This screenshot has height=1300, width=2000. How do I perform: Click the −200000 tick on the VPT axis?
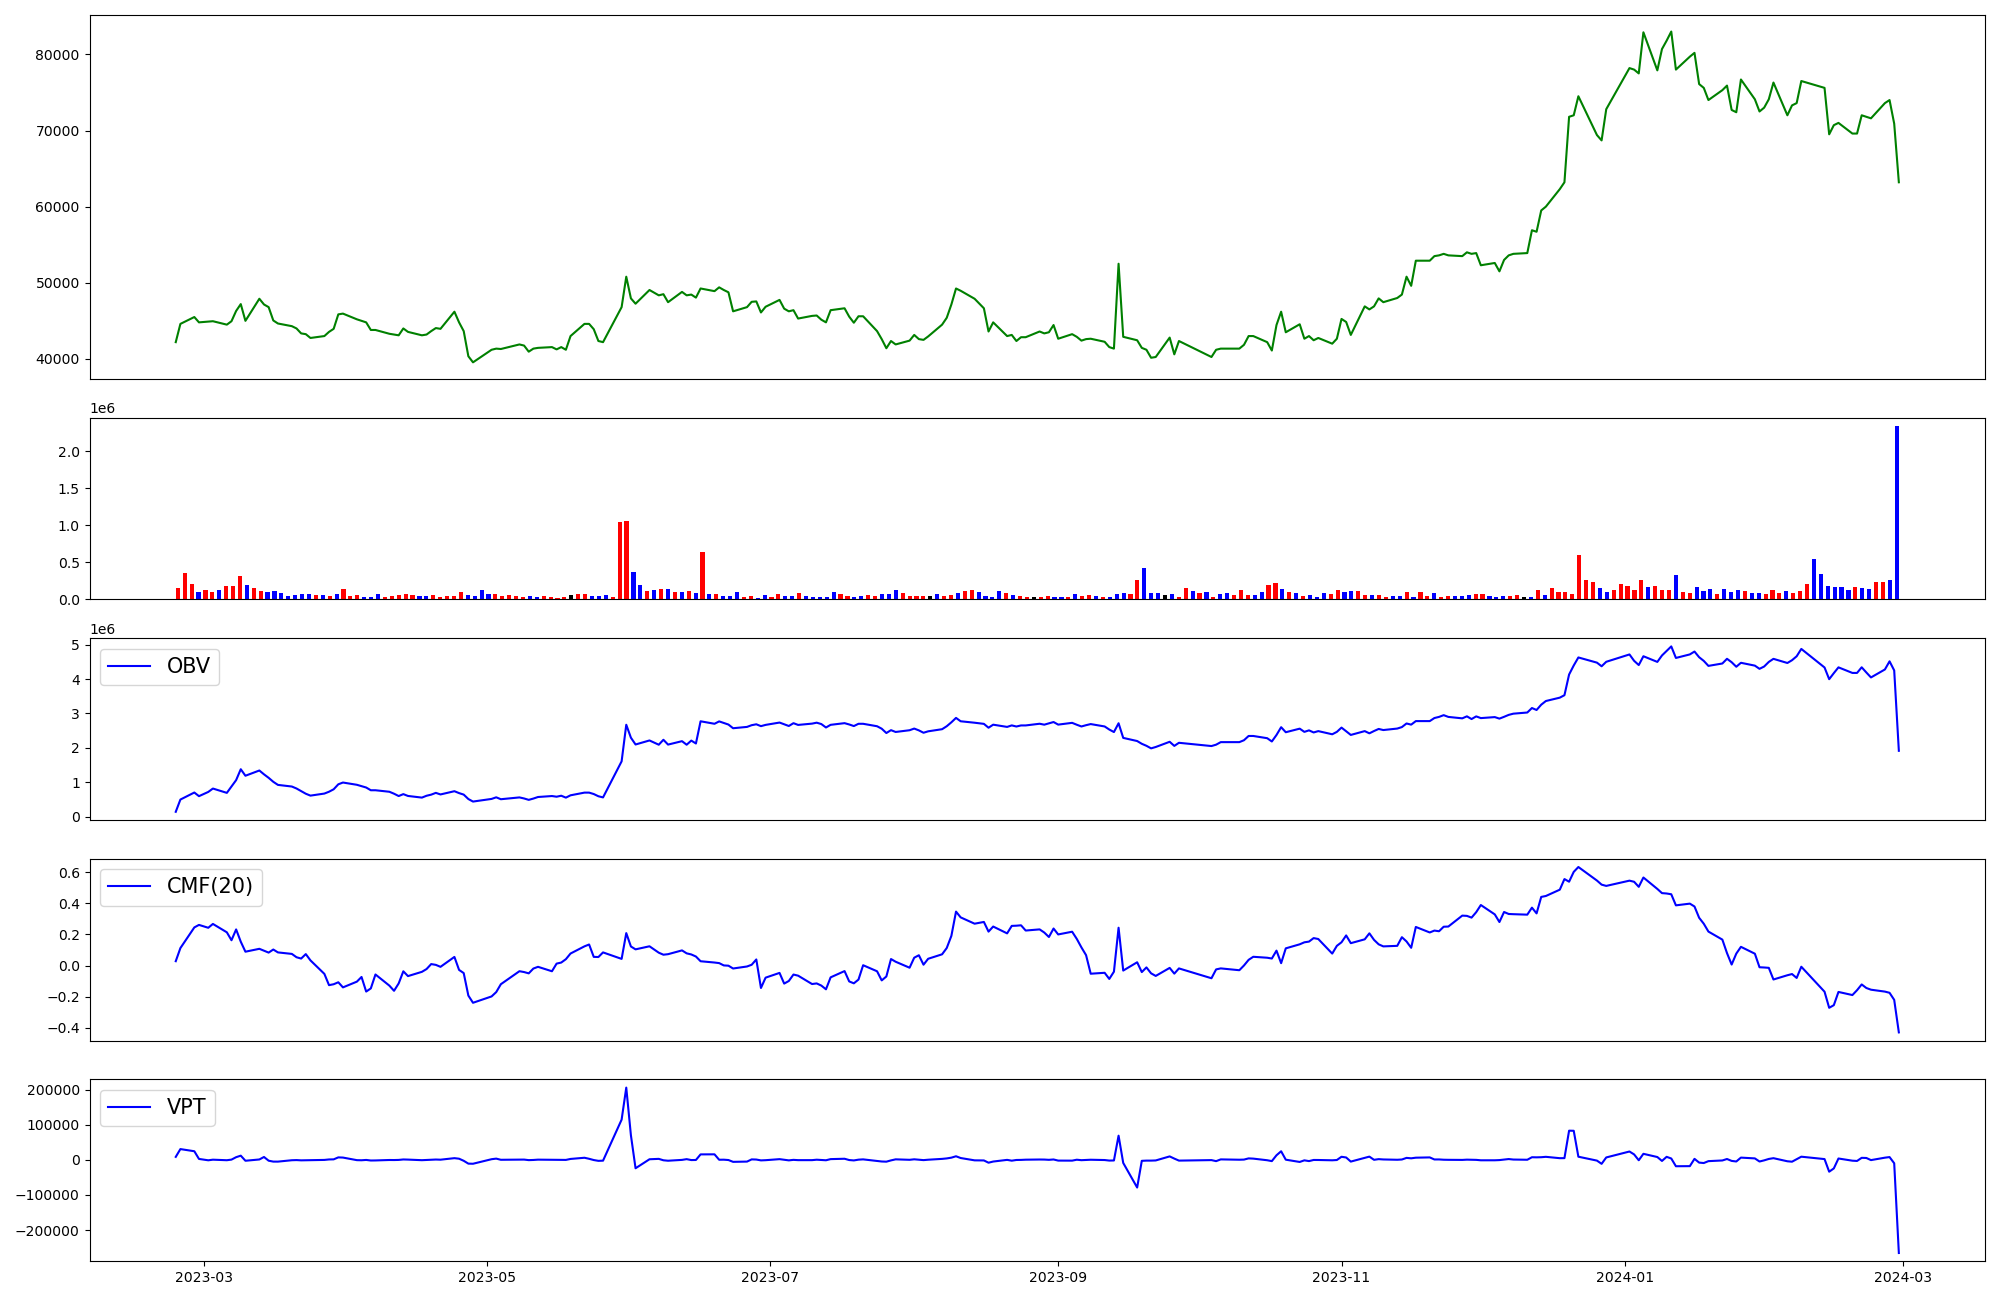pos(49,1231)
